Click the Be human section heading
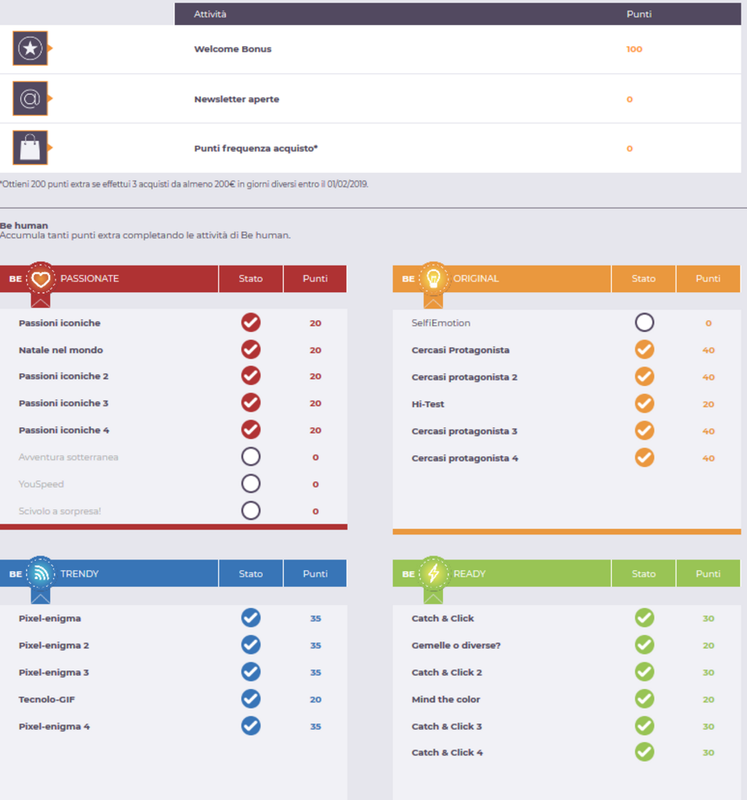 coord(24,226)
